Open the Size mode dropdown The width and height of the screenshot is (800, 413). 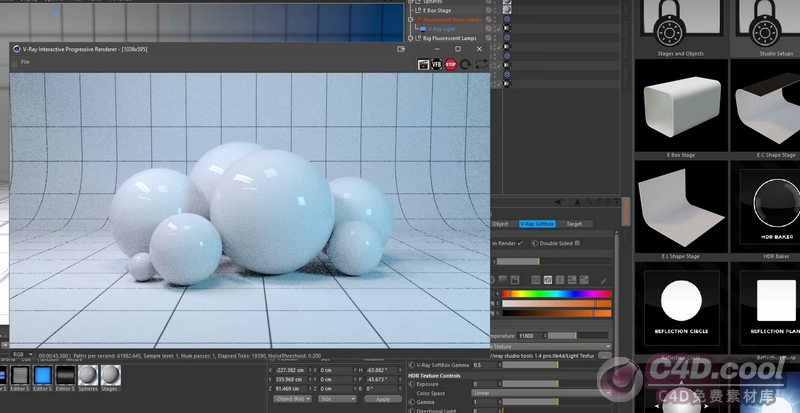pos(338,399)
